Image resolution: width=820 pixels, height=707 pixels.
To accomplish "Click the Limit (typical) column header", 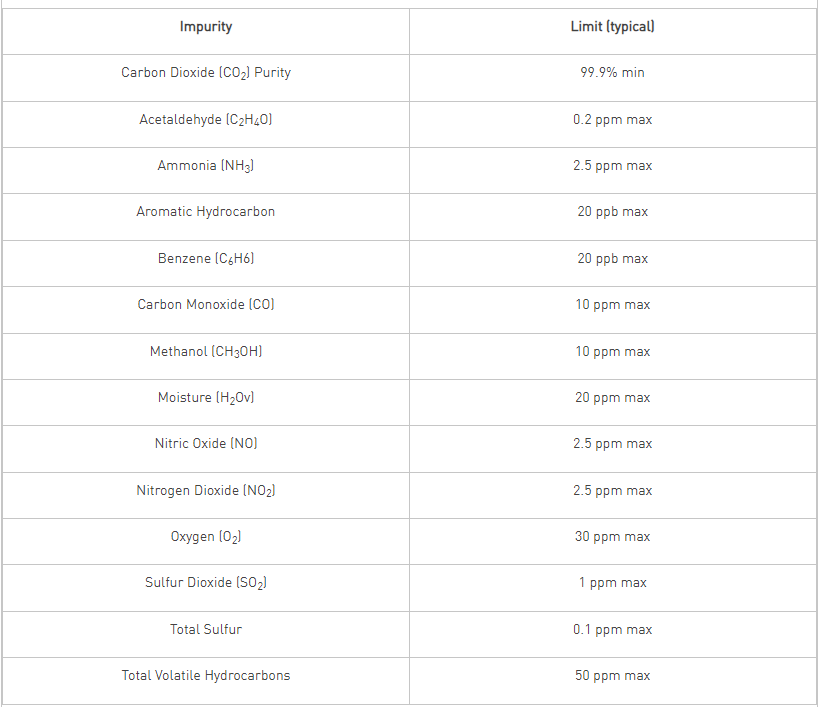I will (x=612, y=27).
